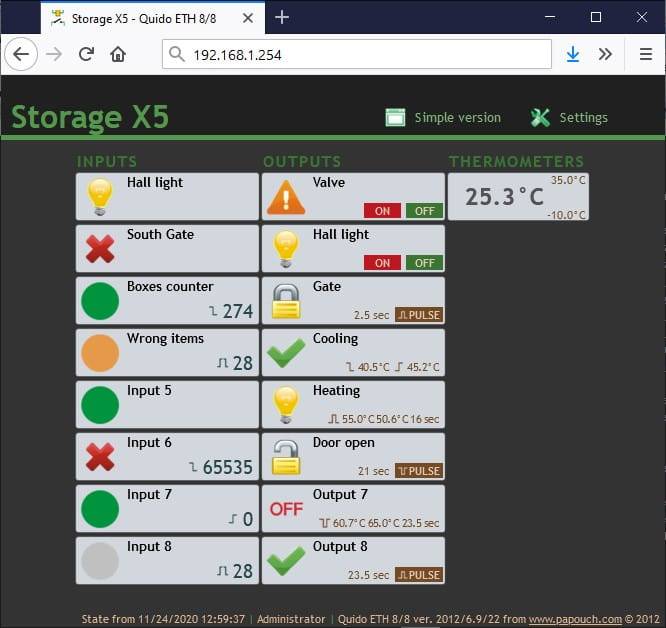Open a new browser tab

coord(282,17)
